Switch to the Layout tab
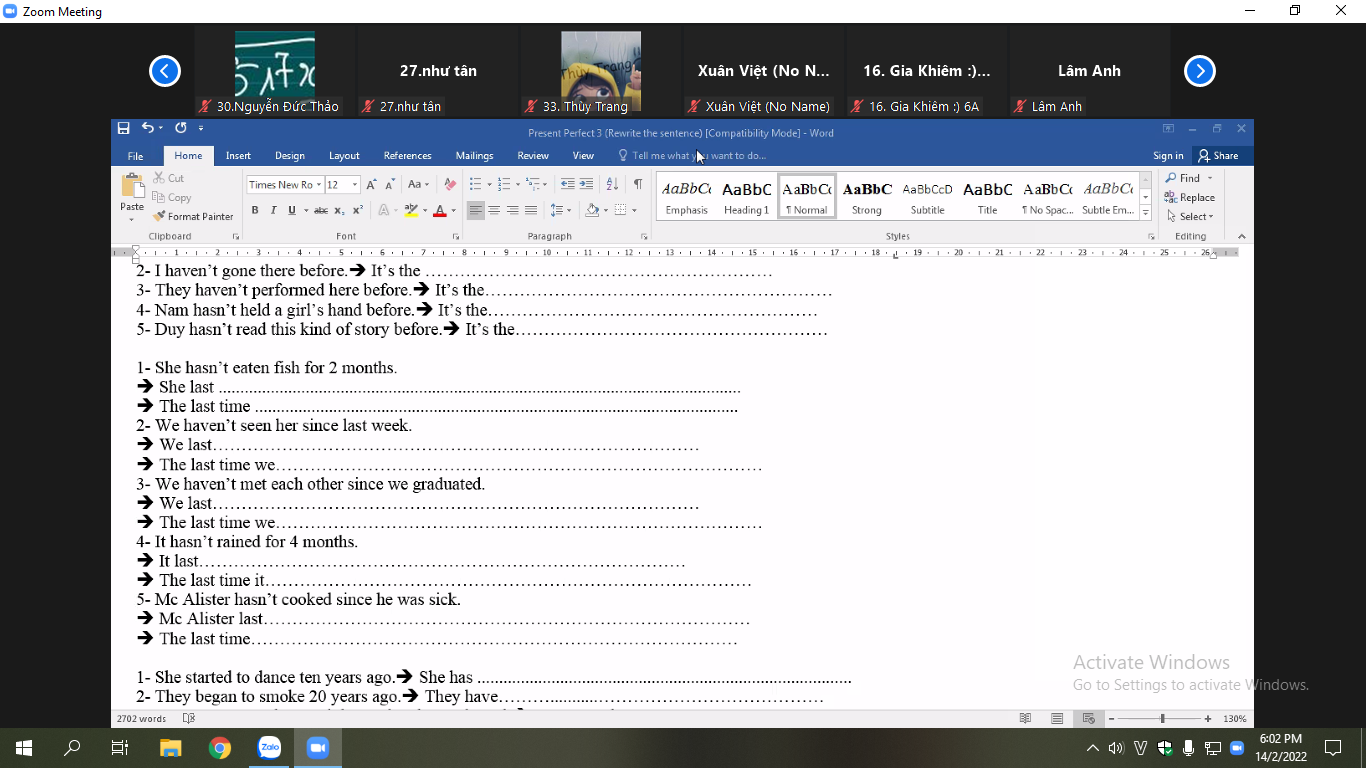Image resolution: width=1366 pixels, height=768 pixels. tap(344, 155)
